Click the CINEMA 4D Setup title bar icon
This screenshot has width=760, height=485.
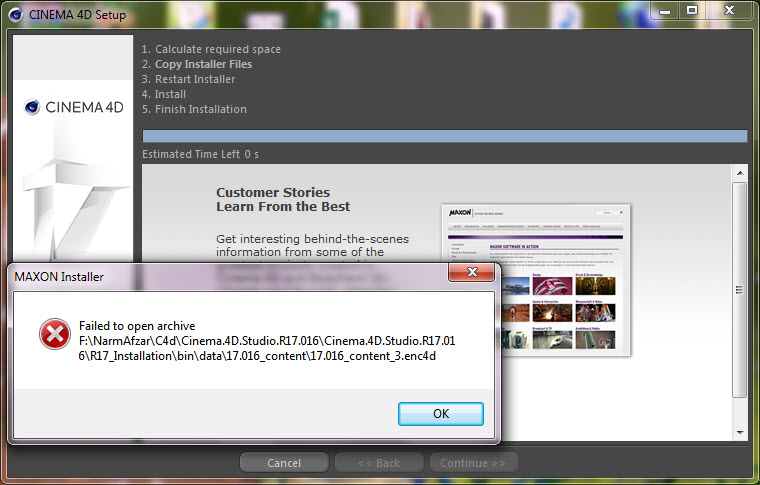[16, 15]
